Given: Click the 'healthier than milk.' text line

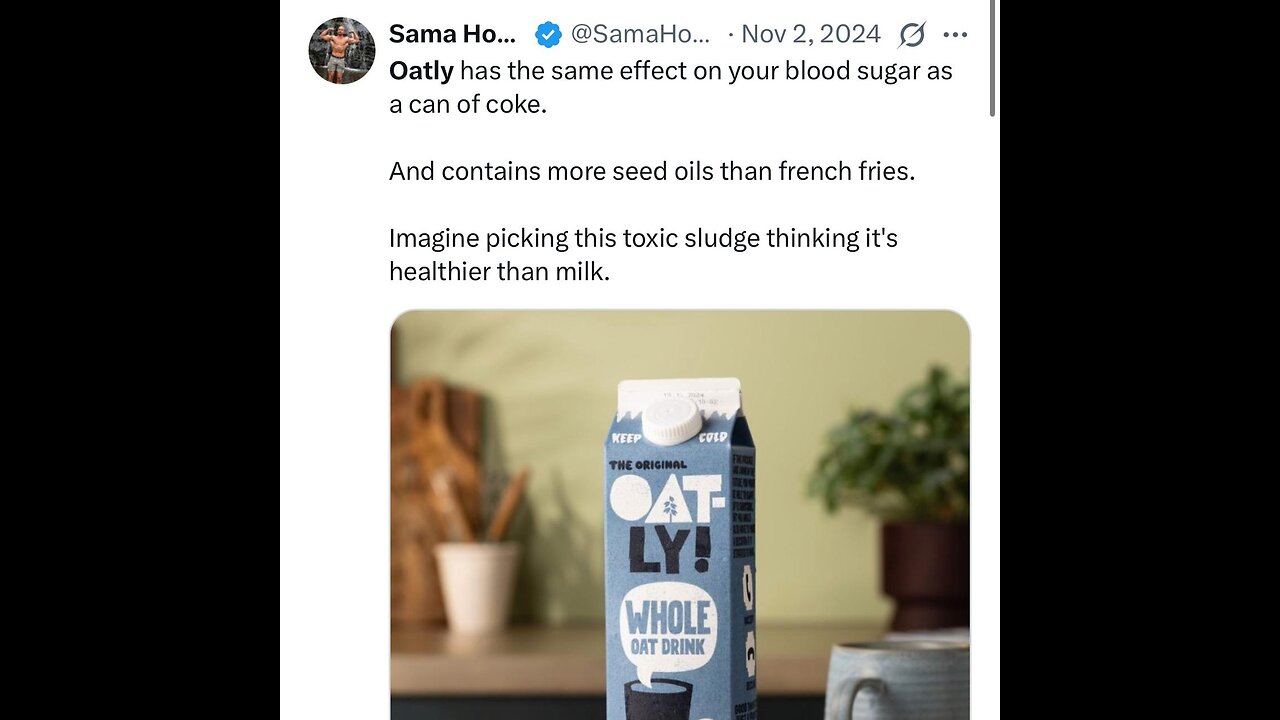Looking at the screenshot, I should point(499,271).
